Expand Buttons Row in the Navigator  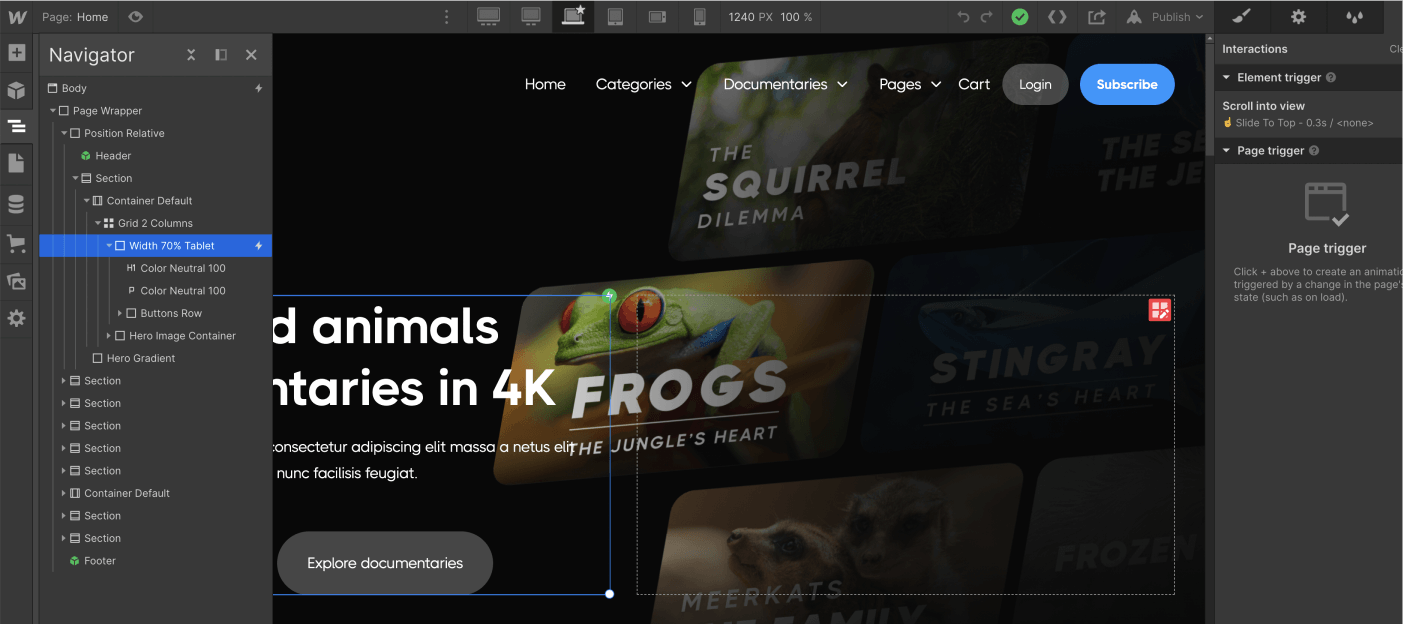pyautogui.click(x=120, y=312)
